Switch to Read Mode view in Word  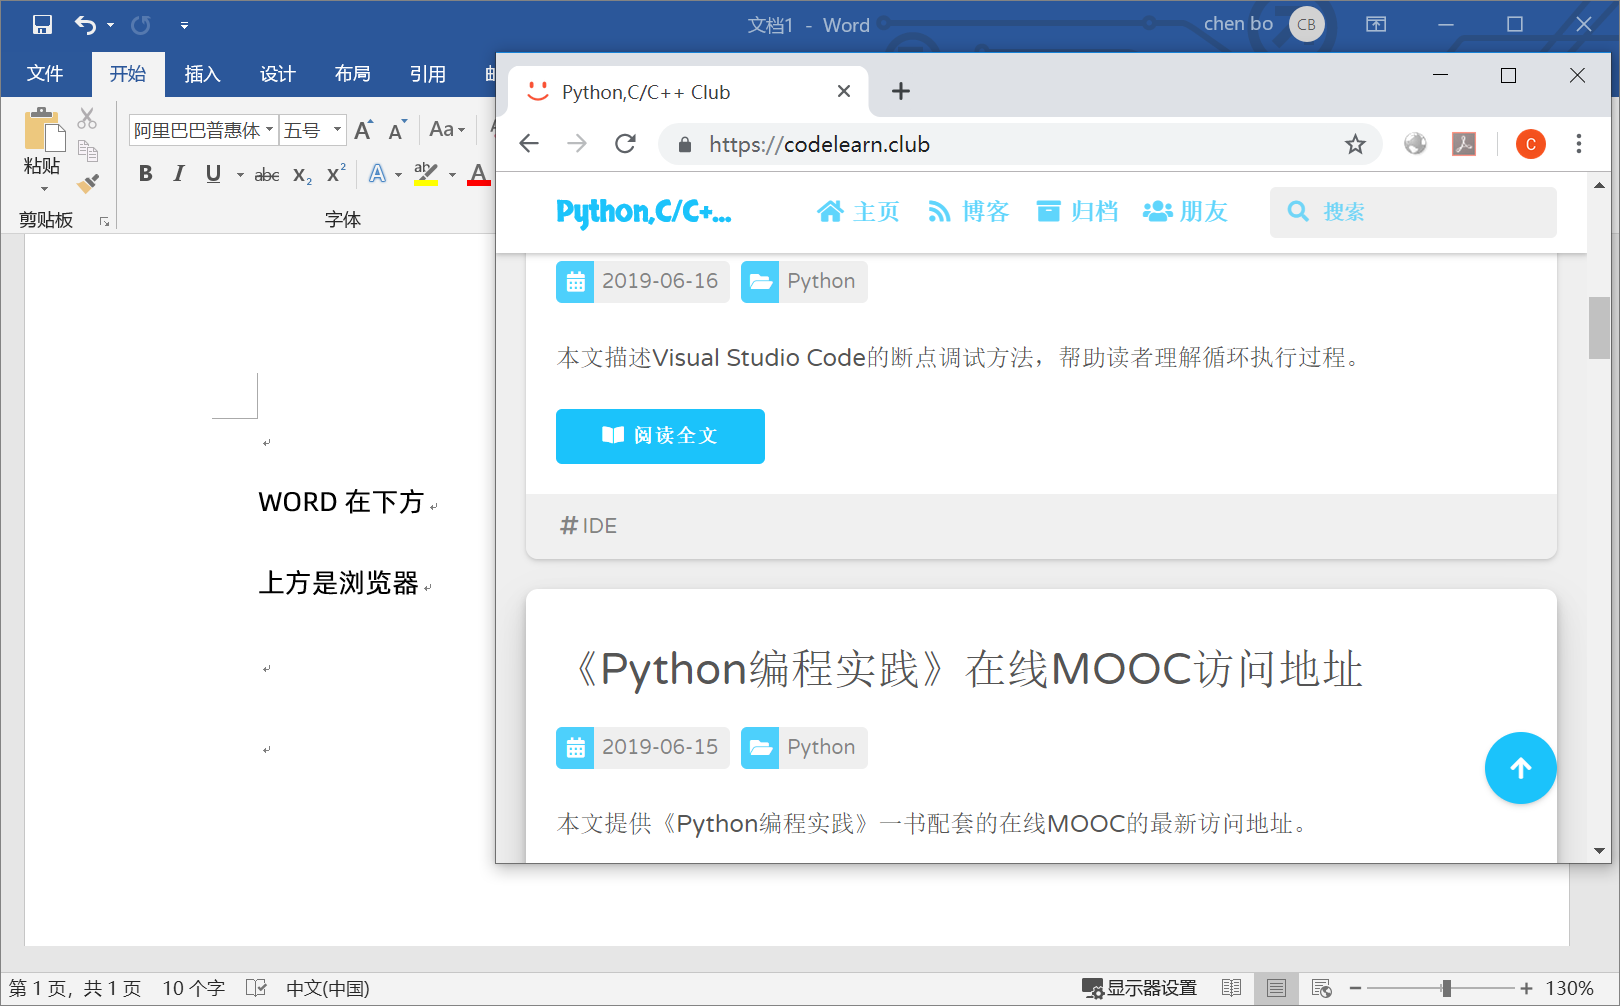(x=1231, y=988)
